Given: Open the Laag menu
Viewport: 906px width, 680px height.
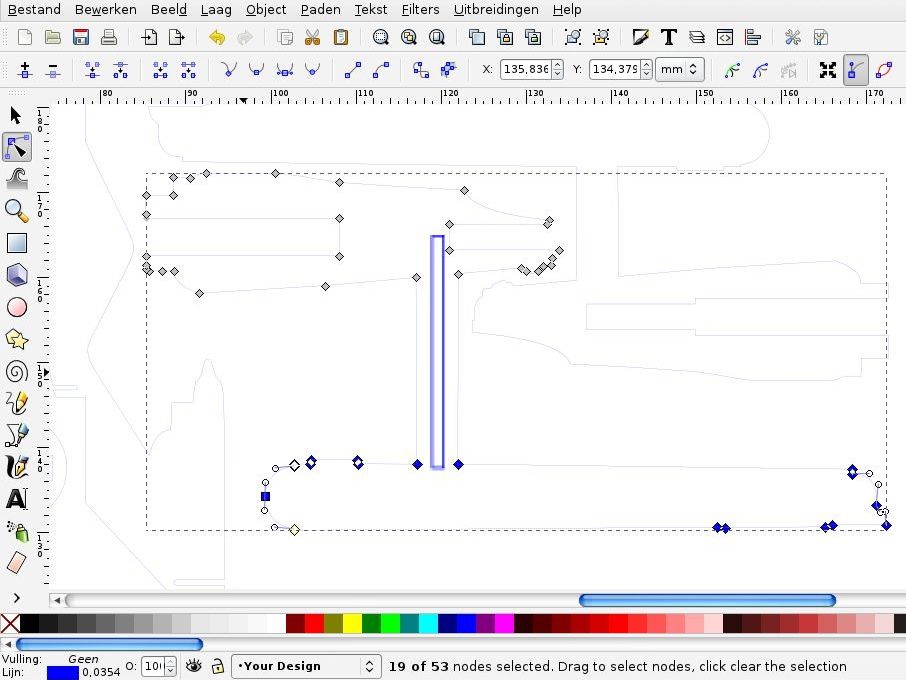Looking at the screenshot, I should pos(216,10).
